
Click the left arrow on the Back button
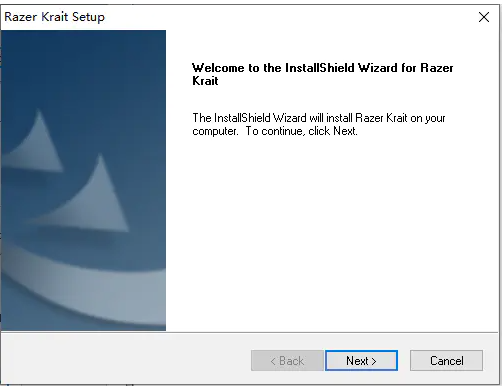(x=273, y=361)
